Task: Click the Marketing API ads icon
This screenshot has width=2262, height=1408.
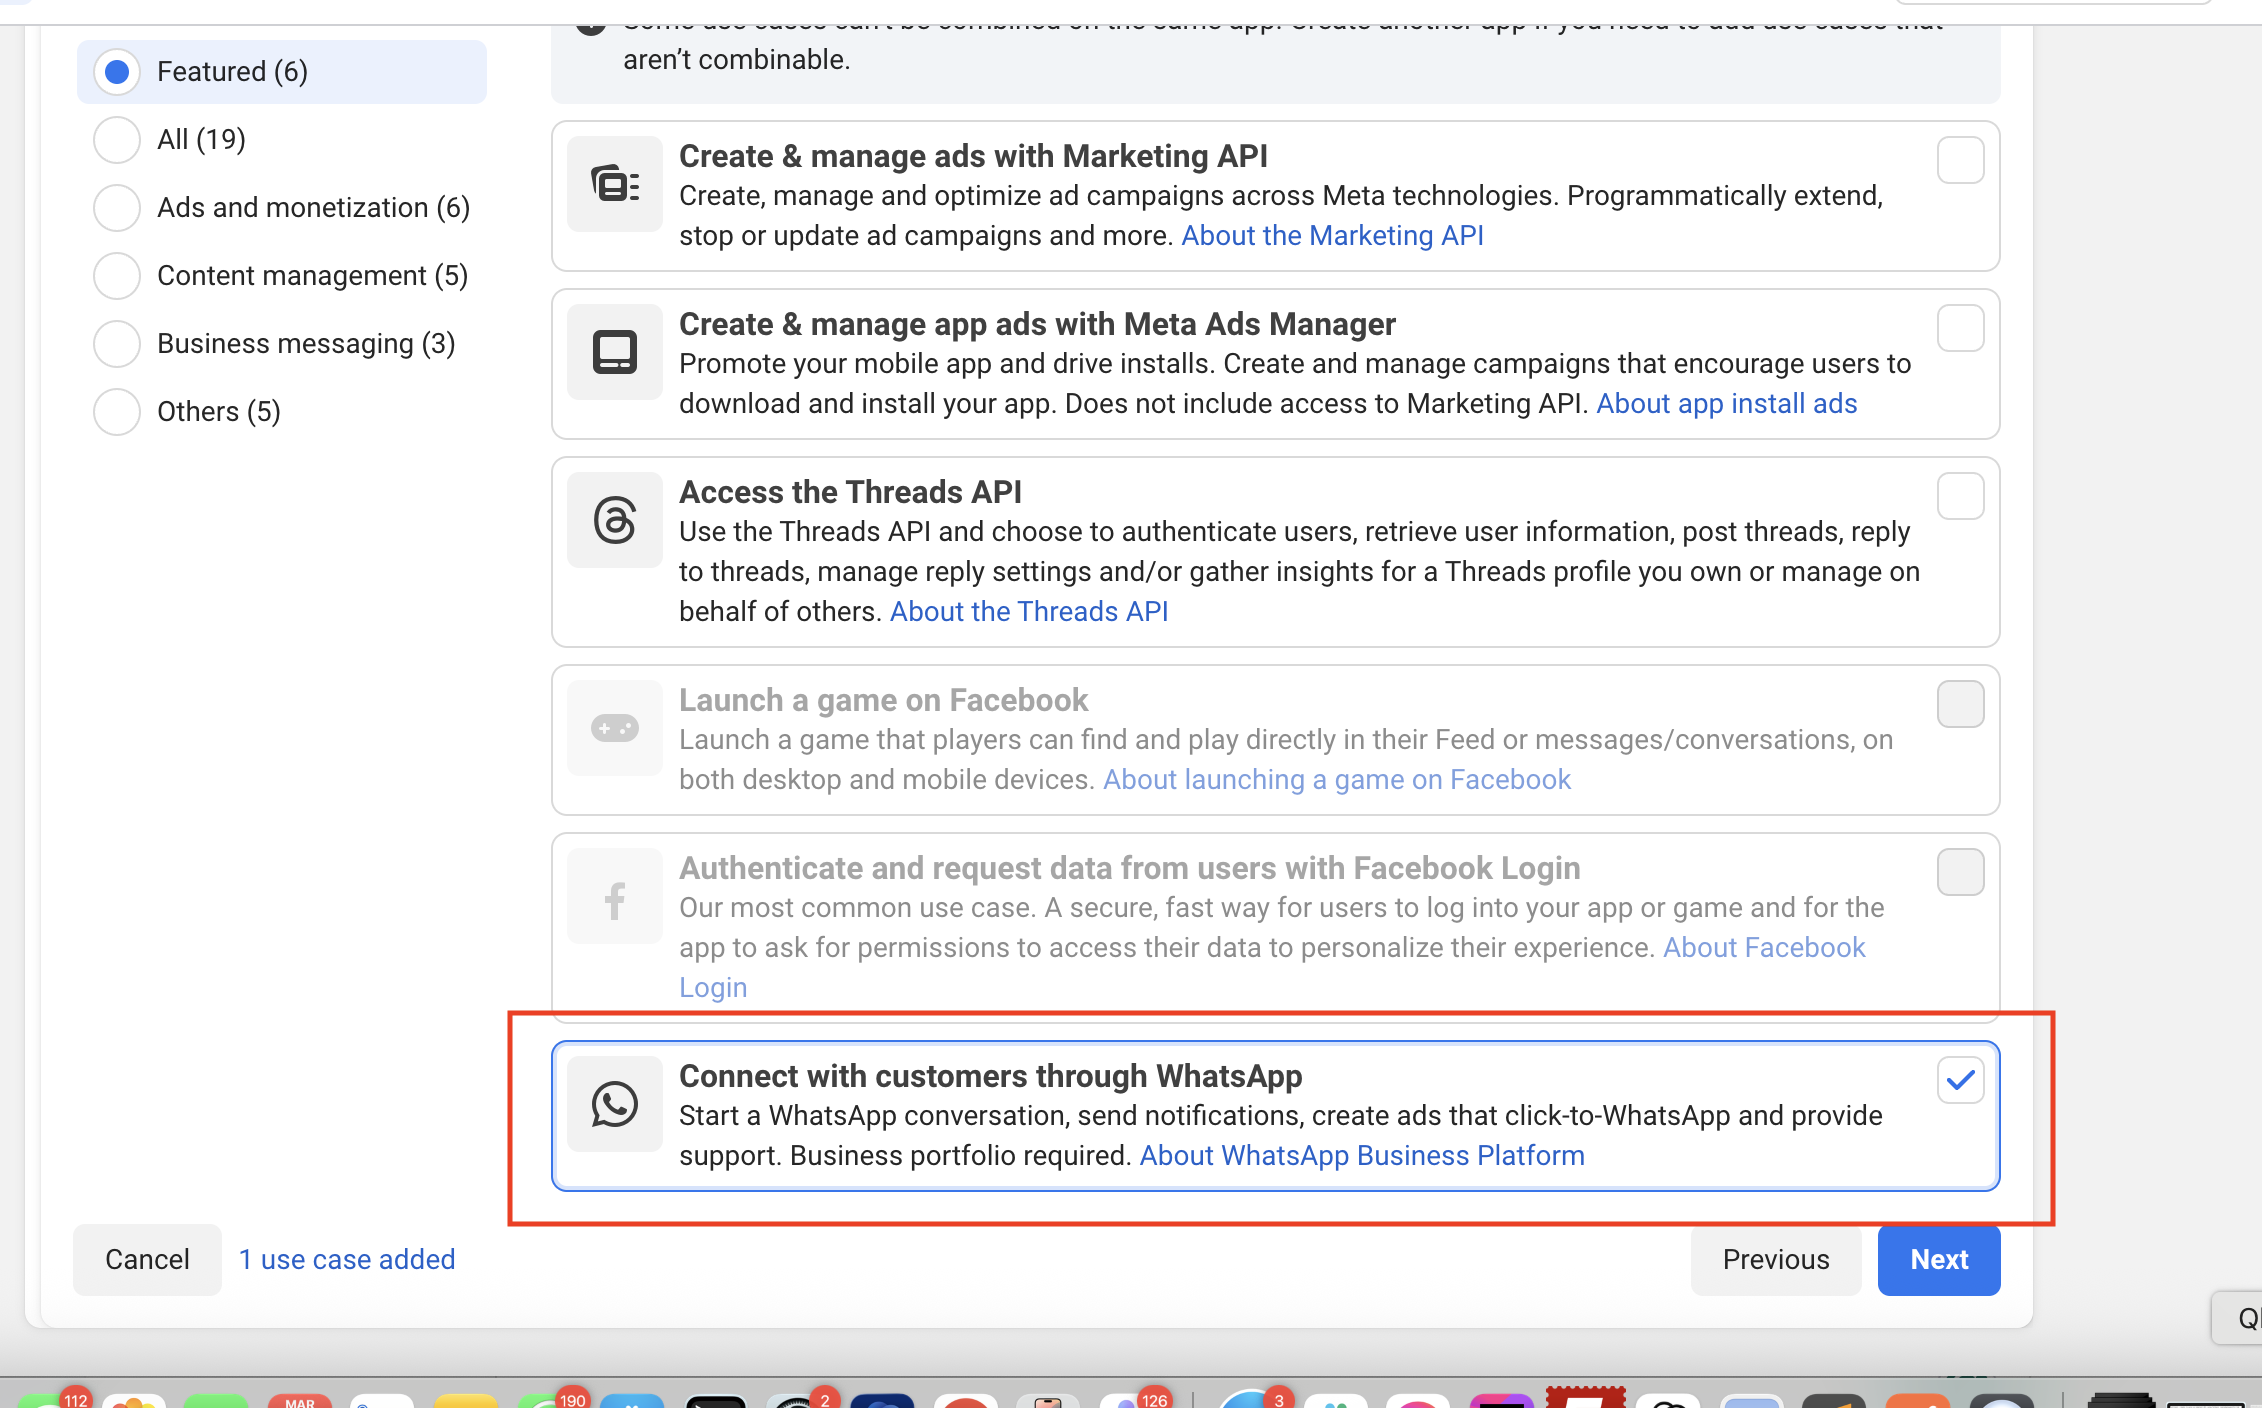Action: [615, 184]
